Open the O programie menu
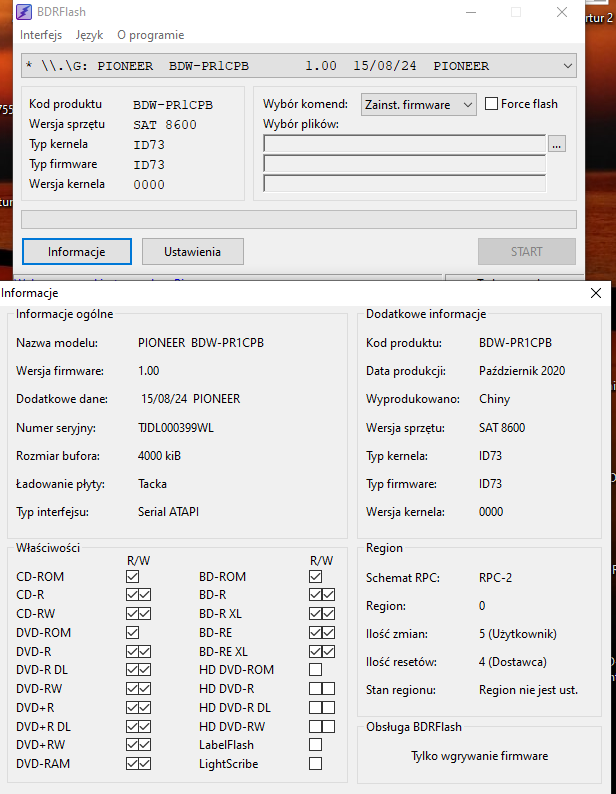616x794 pixels. coord(150,35)
